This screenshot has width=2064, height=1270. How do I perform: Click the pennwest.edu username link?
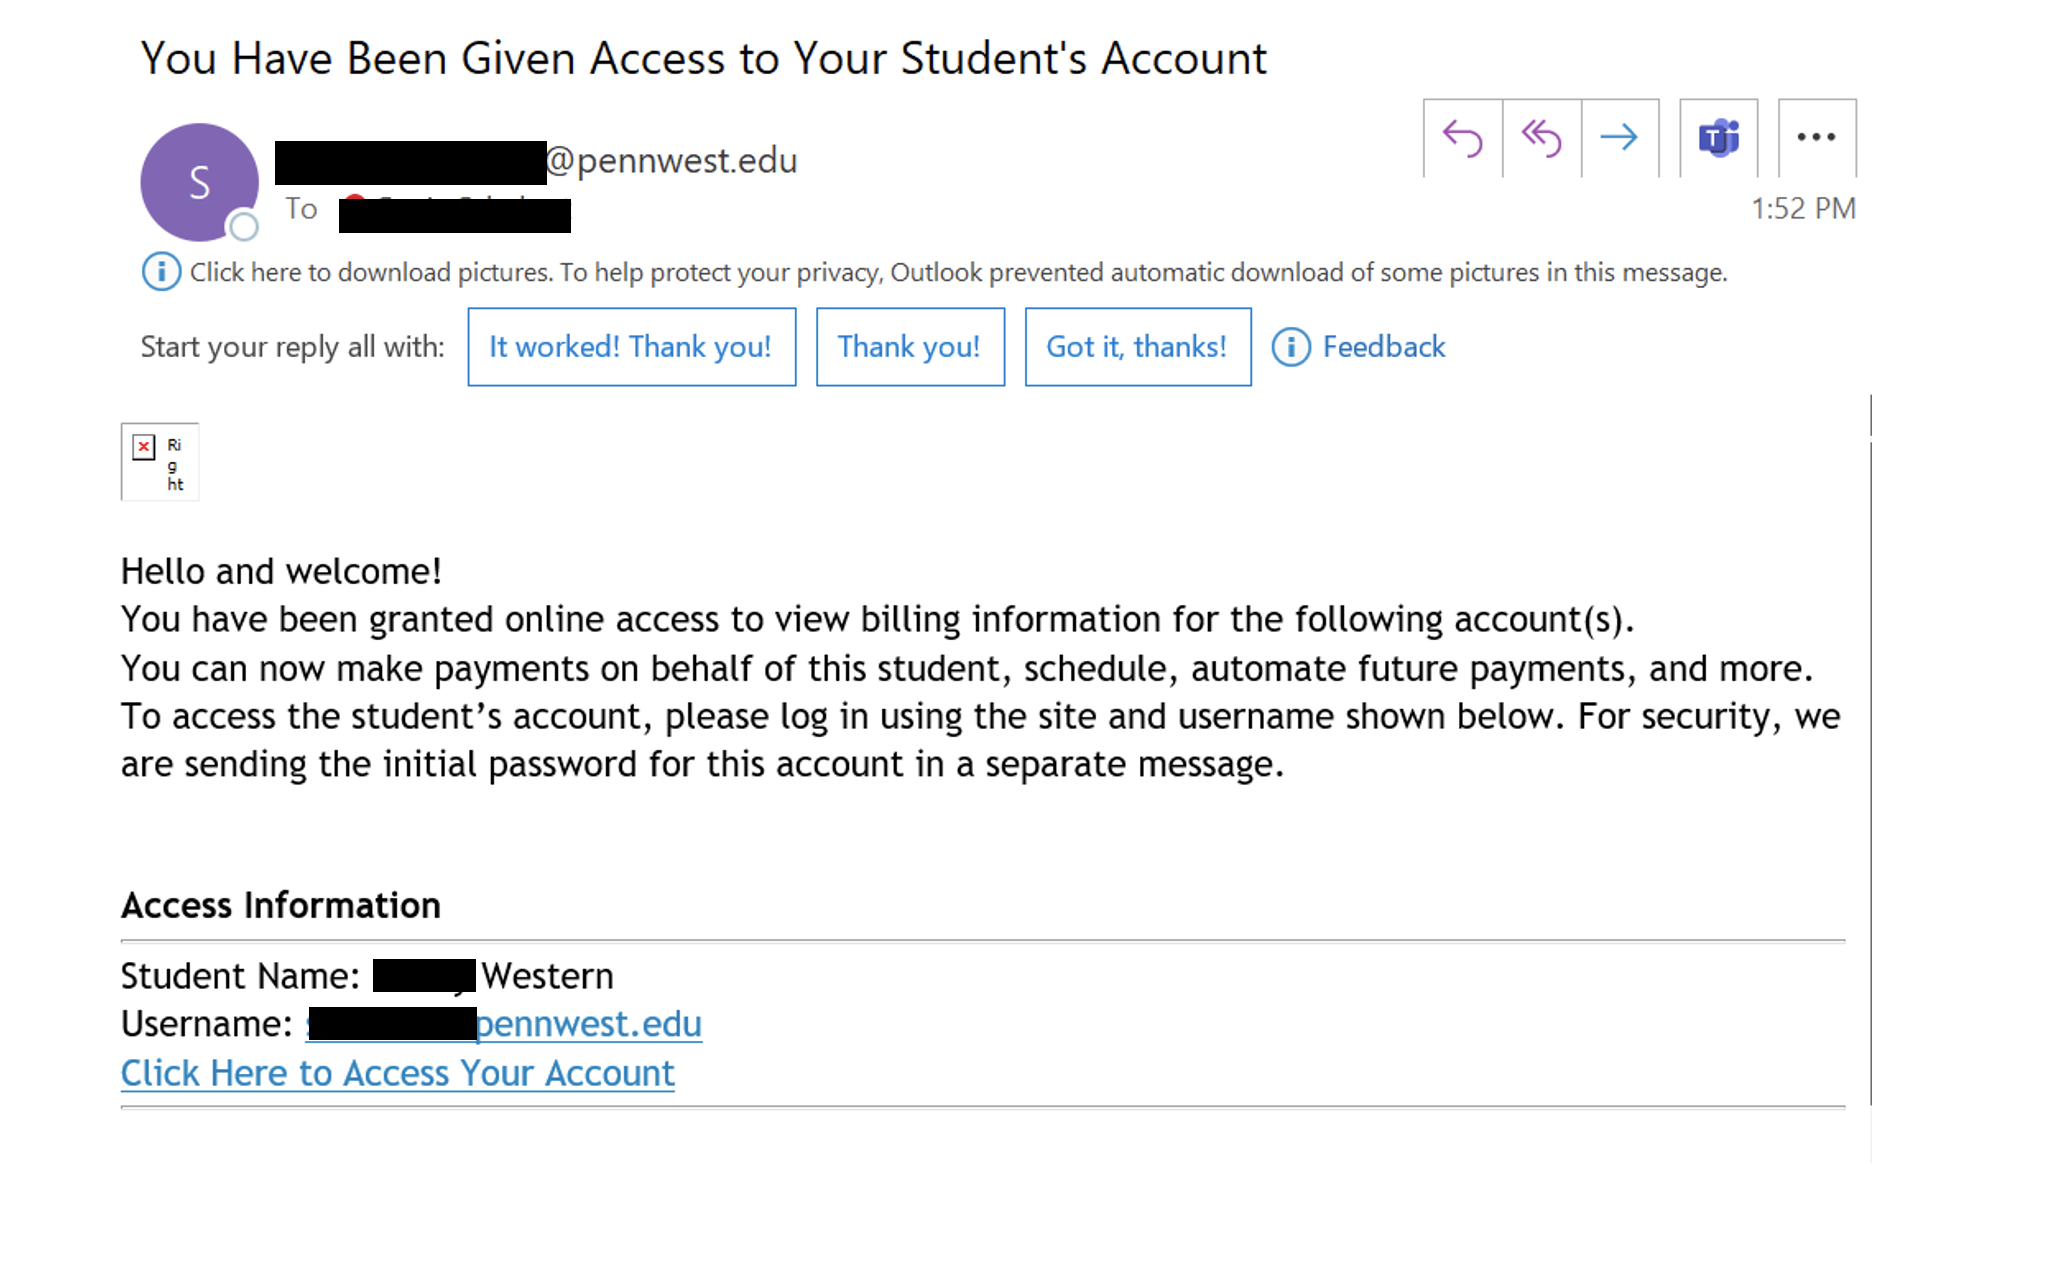pyautogui.click(x=589, y=1024)
